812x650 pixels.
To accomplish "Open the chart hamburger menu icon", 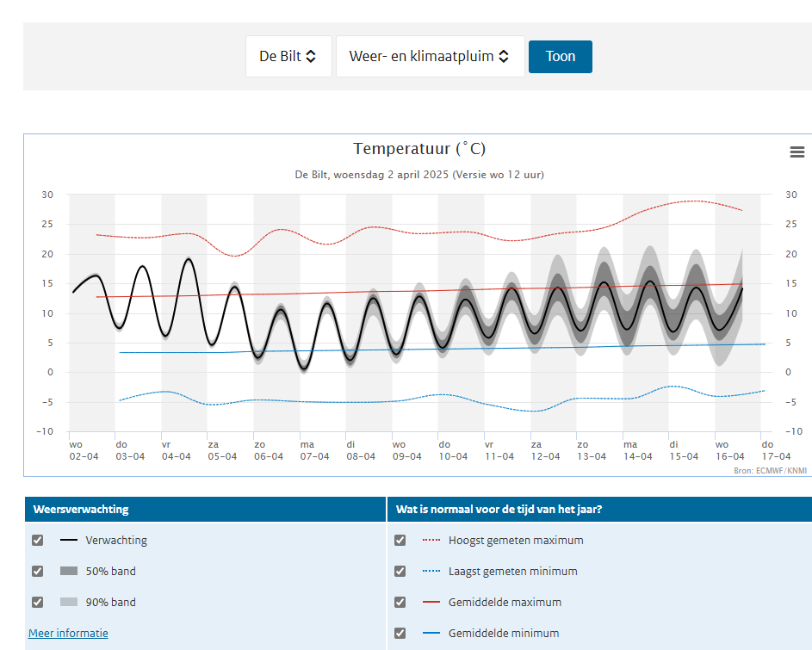I will [x=796, y=152].
